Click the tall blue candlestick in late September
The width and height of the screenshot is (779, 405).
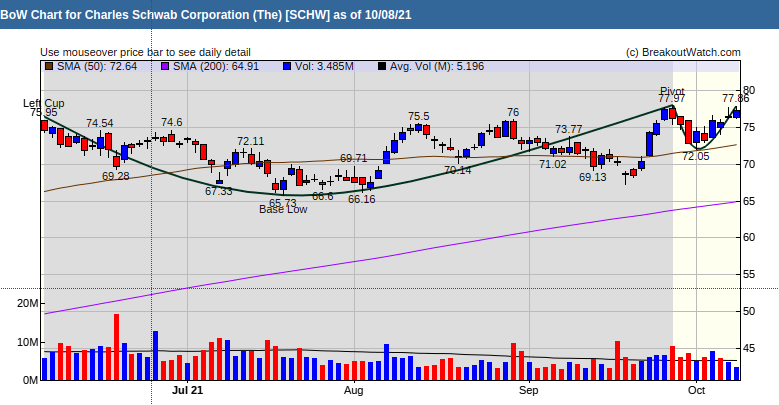click(649, 144)
